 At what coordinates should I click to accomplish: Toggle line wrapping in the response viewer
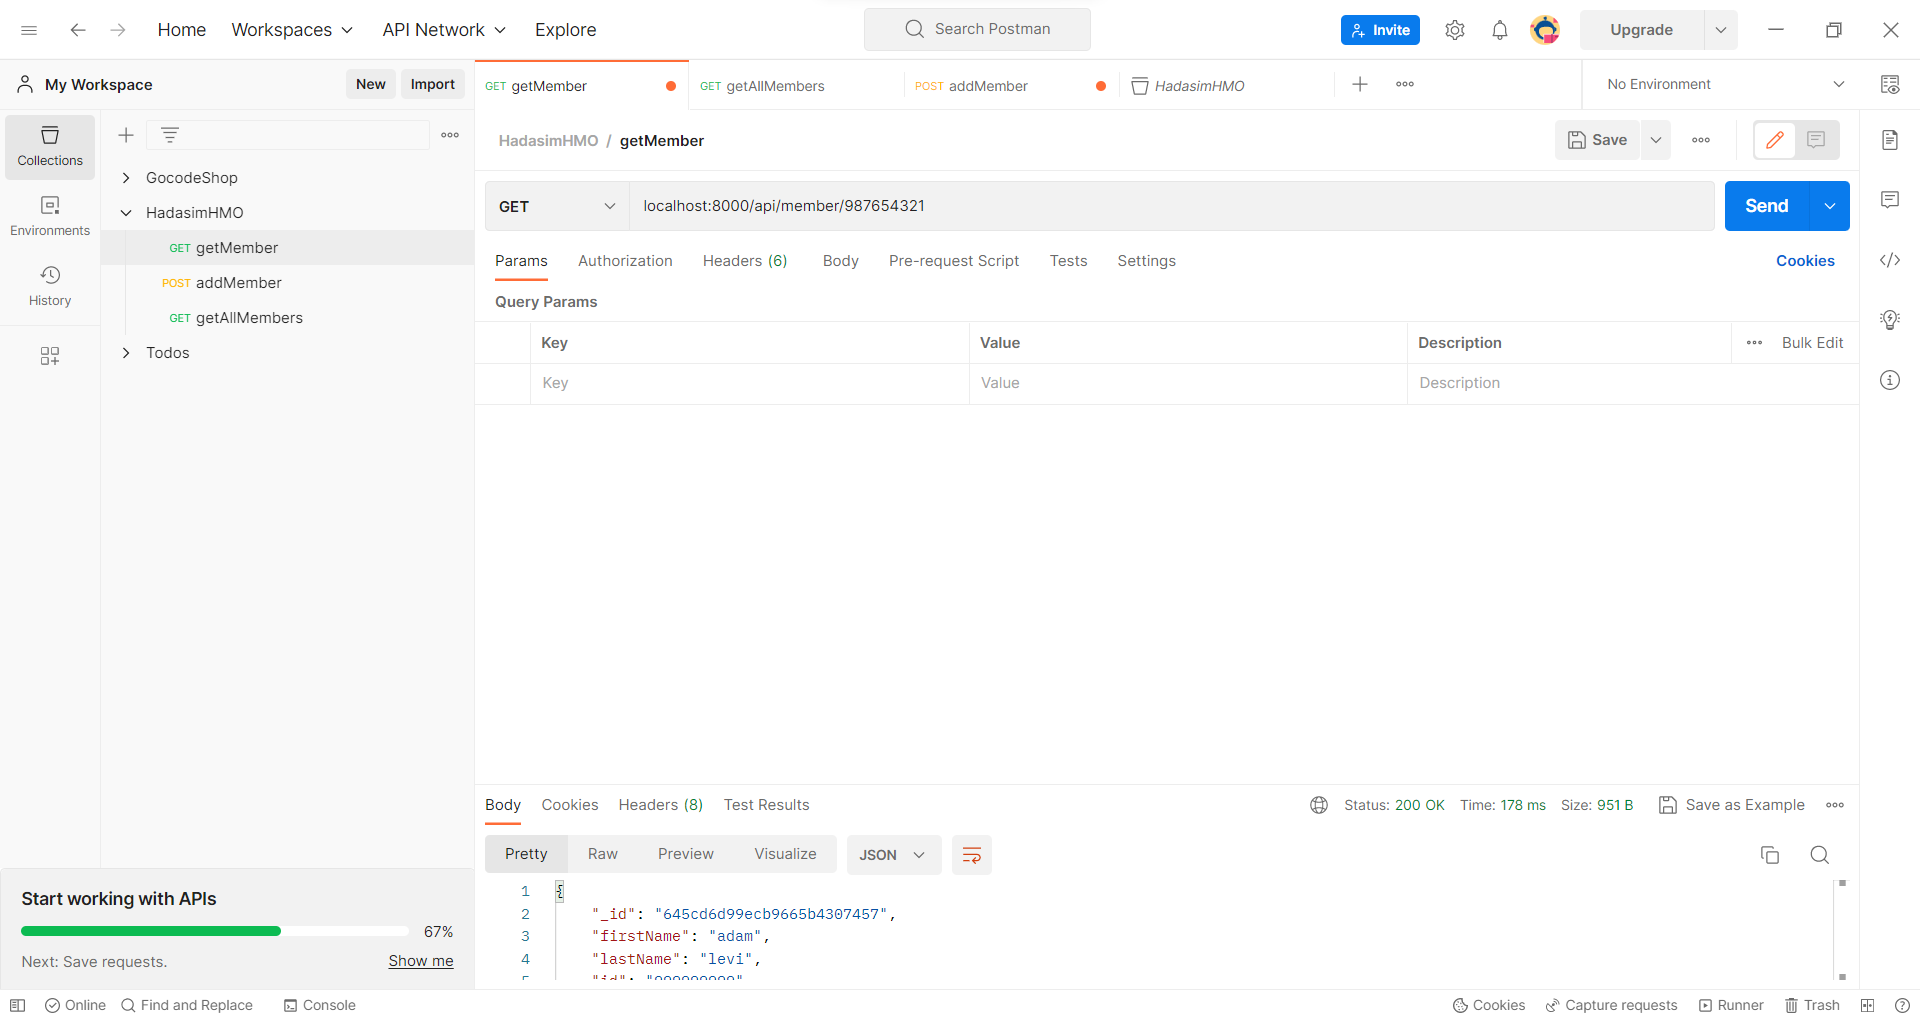pyautogui.click(x=971, y=855)
